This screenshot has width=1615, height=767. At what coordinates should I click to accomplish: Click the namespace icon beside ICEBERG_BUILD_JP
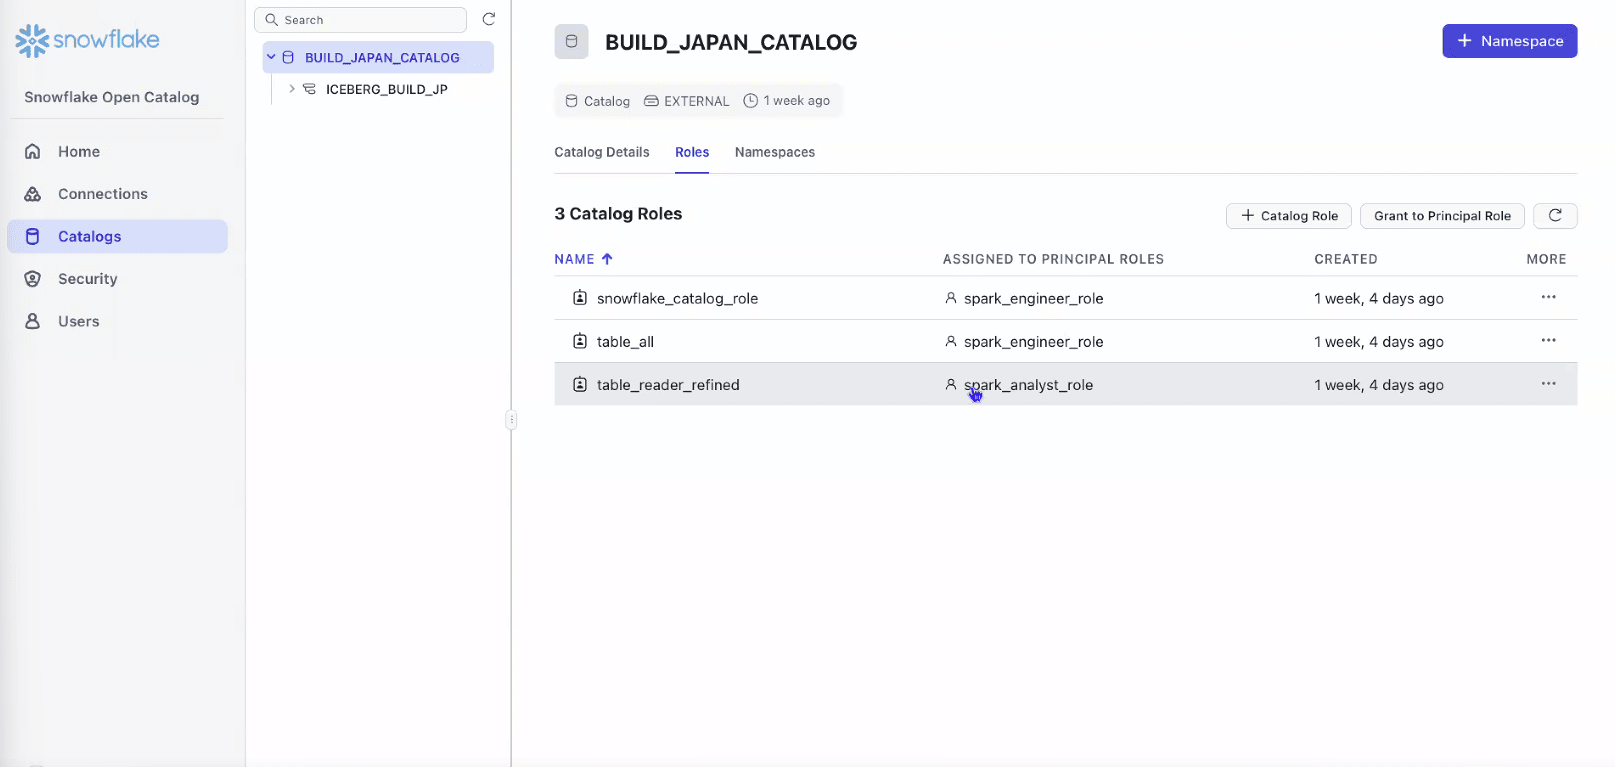[310, 89]
